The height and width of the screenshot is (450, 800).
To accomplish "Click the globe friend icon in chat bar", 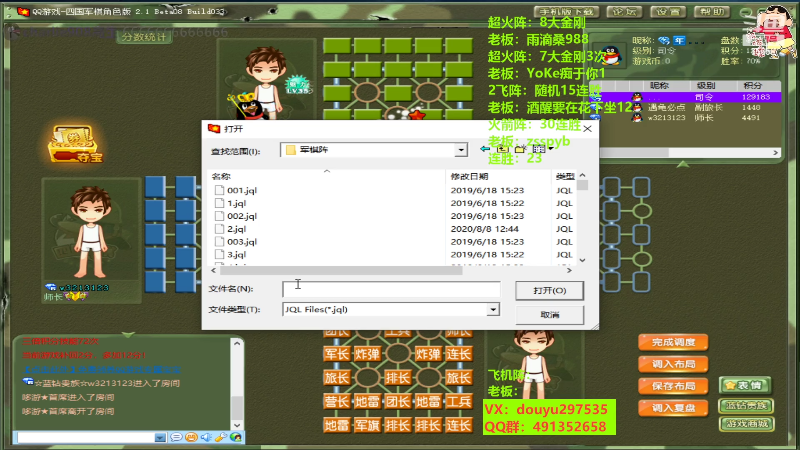I will tap(235, 437).
